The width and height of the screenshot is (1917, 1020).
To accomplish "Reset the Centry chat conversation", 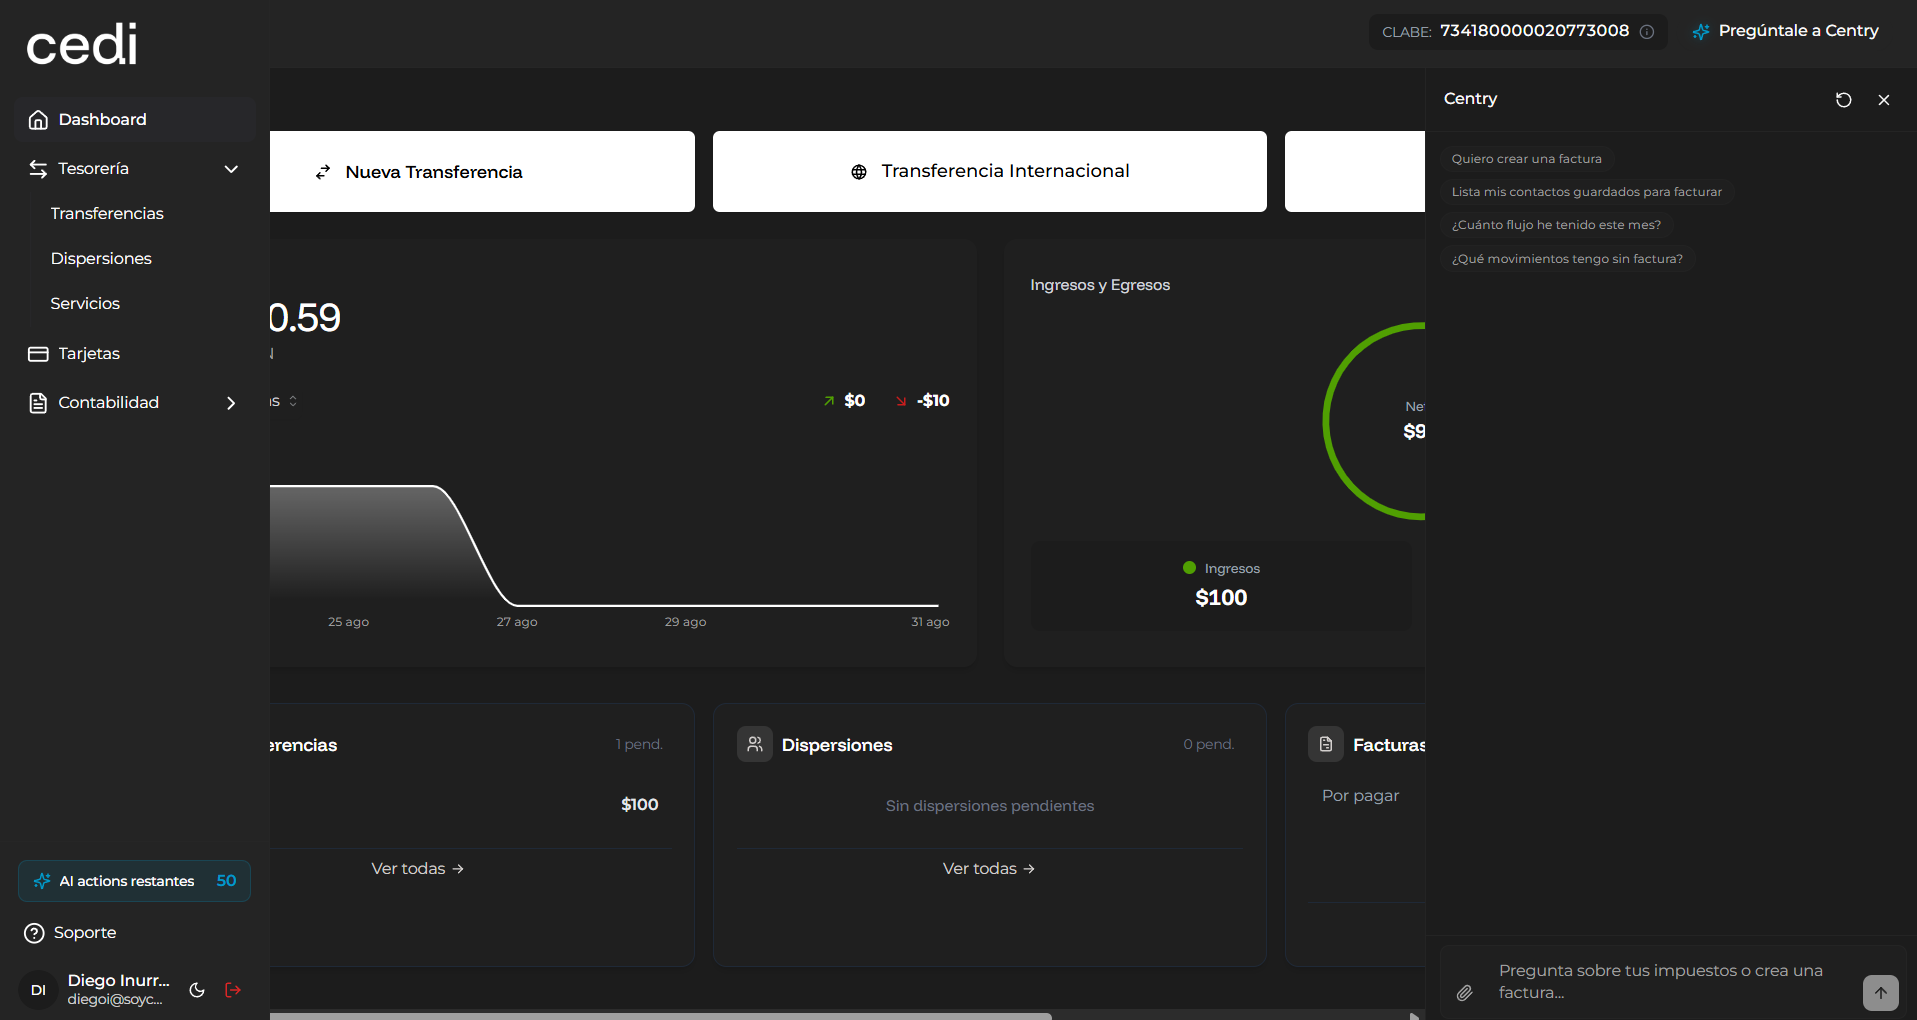I will (x=1844, y=100).
